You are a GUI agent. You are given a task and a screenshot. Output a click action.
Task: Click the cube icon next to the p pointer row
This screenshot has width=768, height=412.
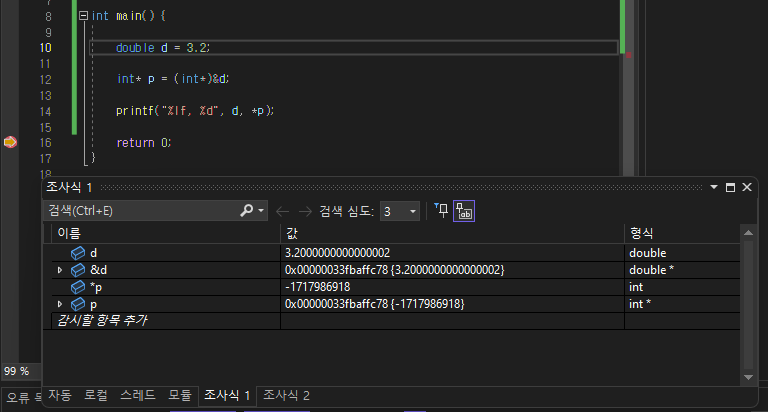point(78,304)
